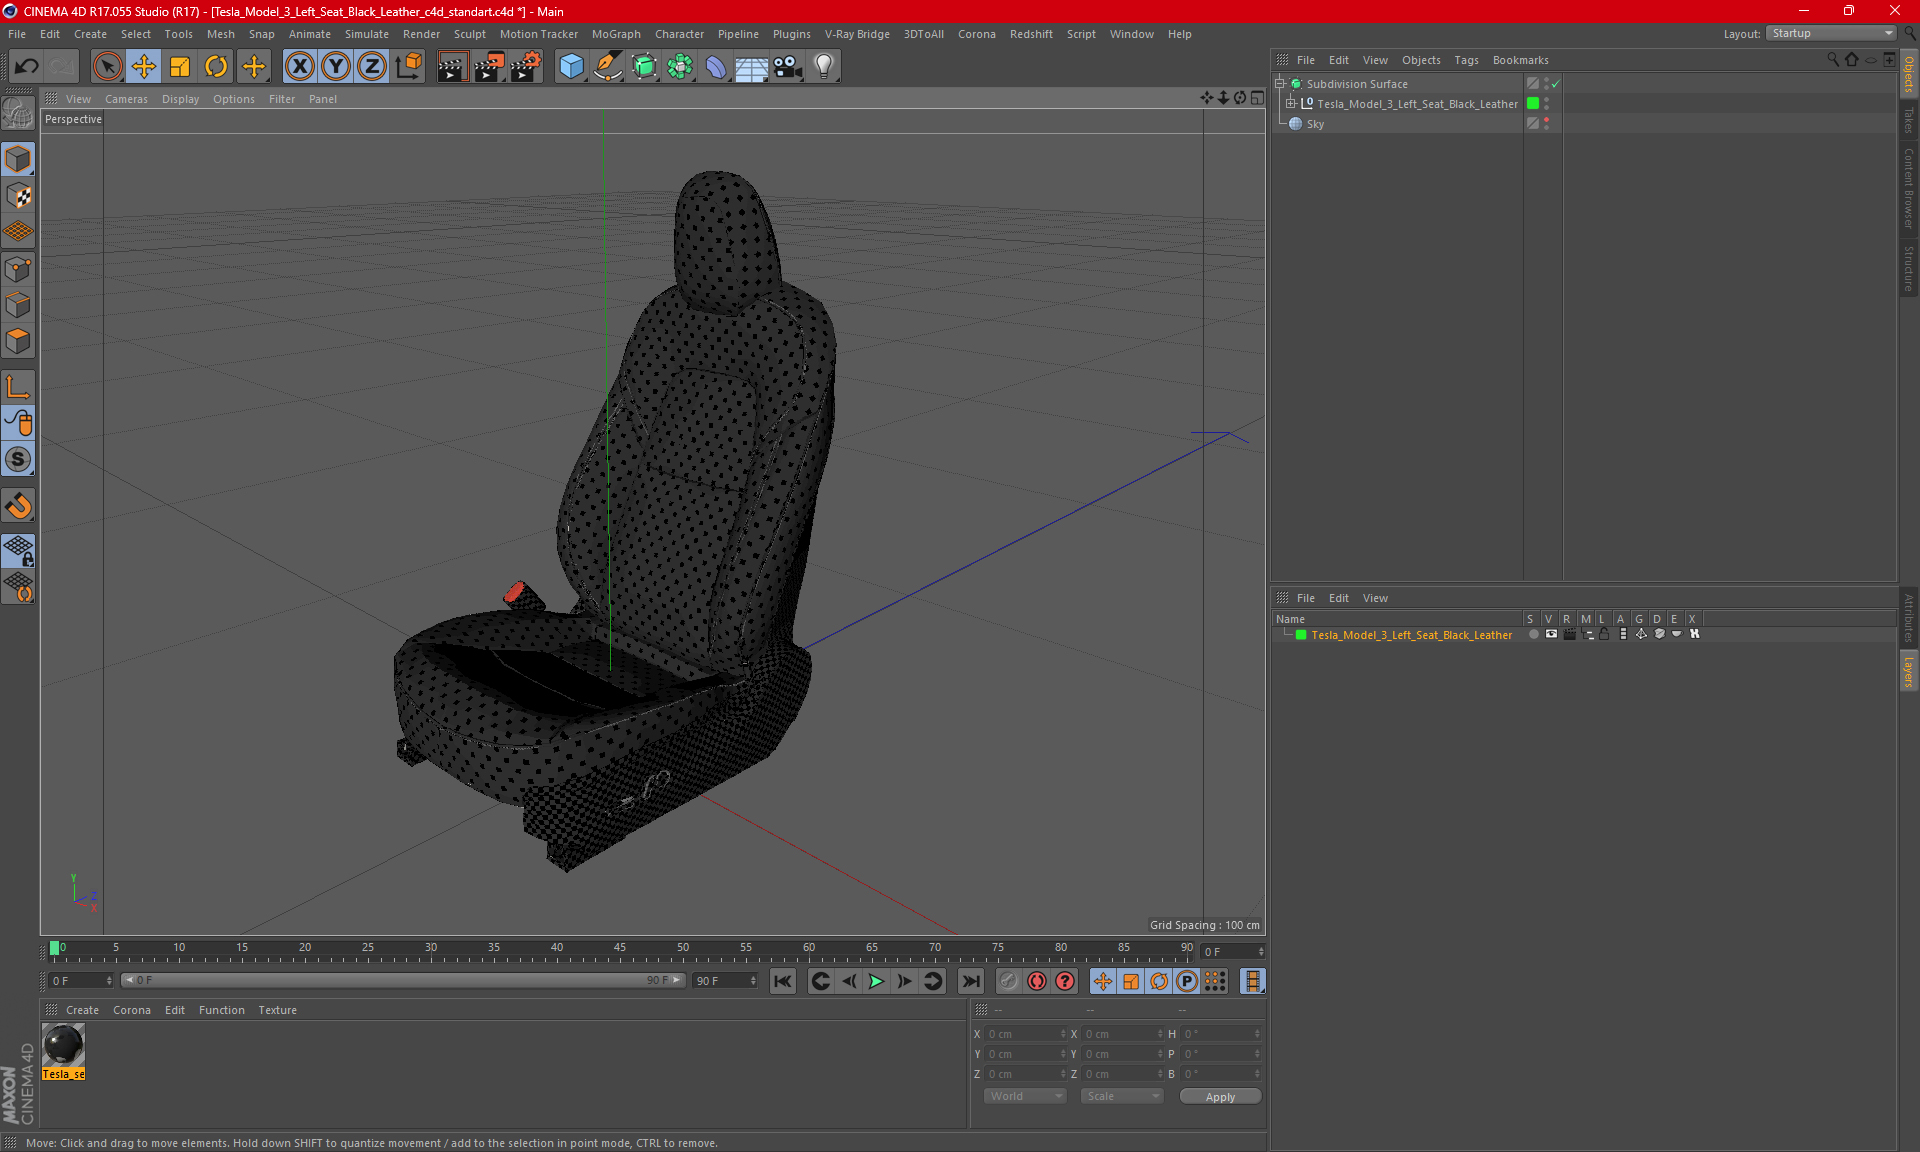
Task: Toggle Sky visibility dots
Action: 1547,124
